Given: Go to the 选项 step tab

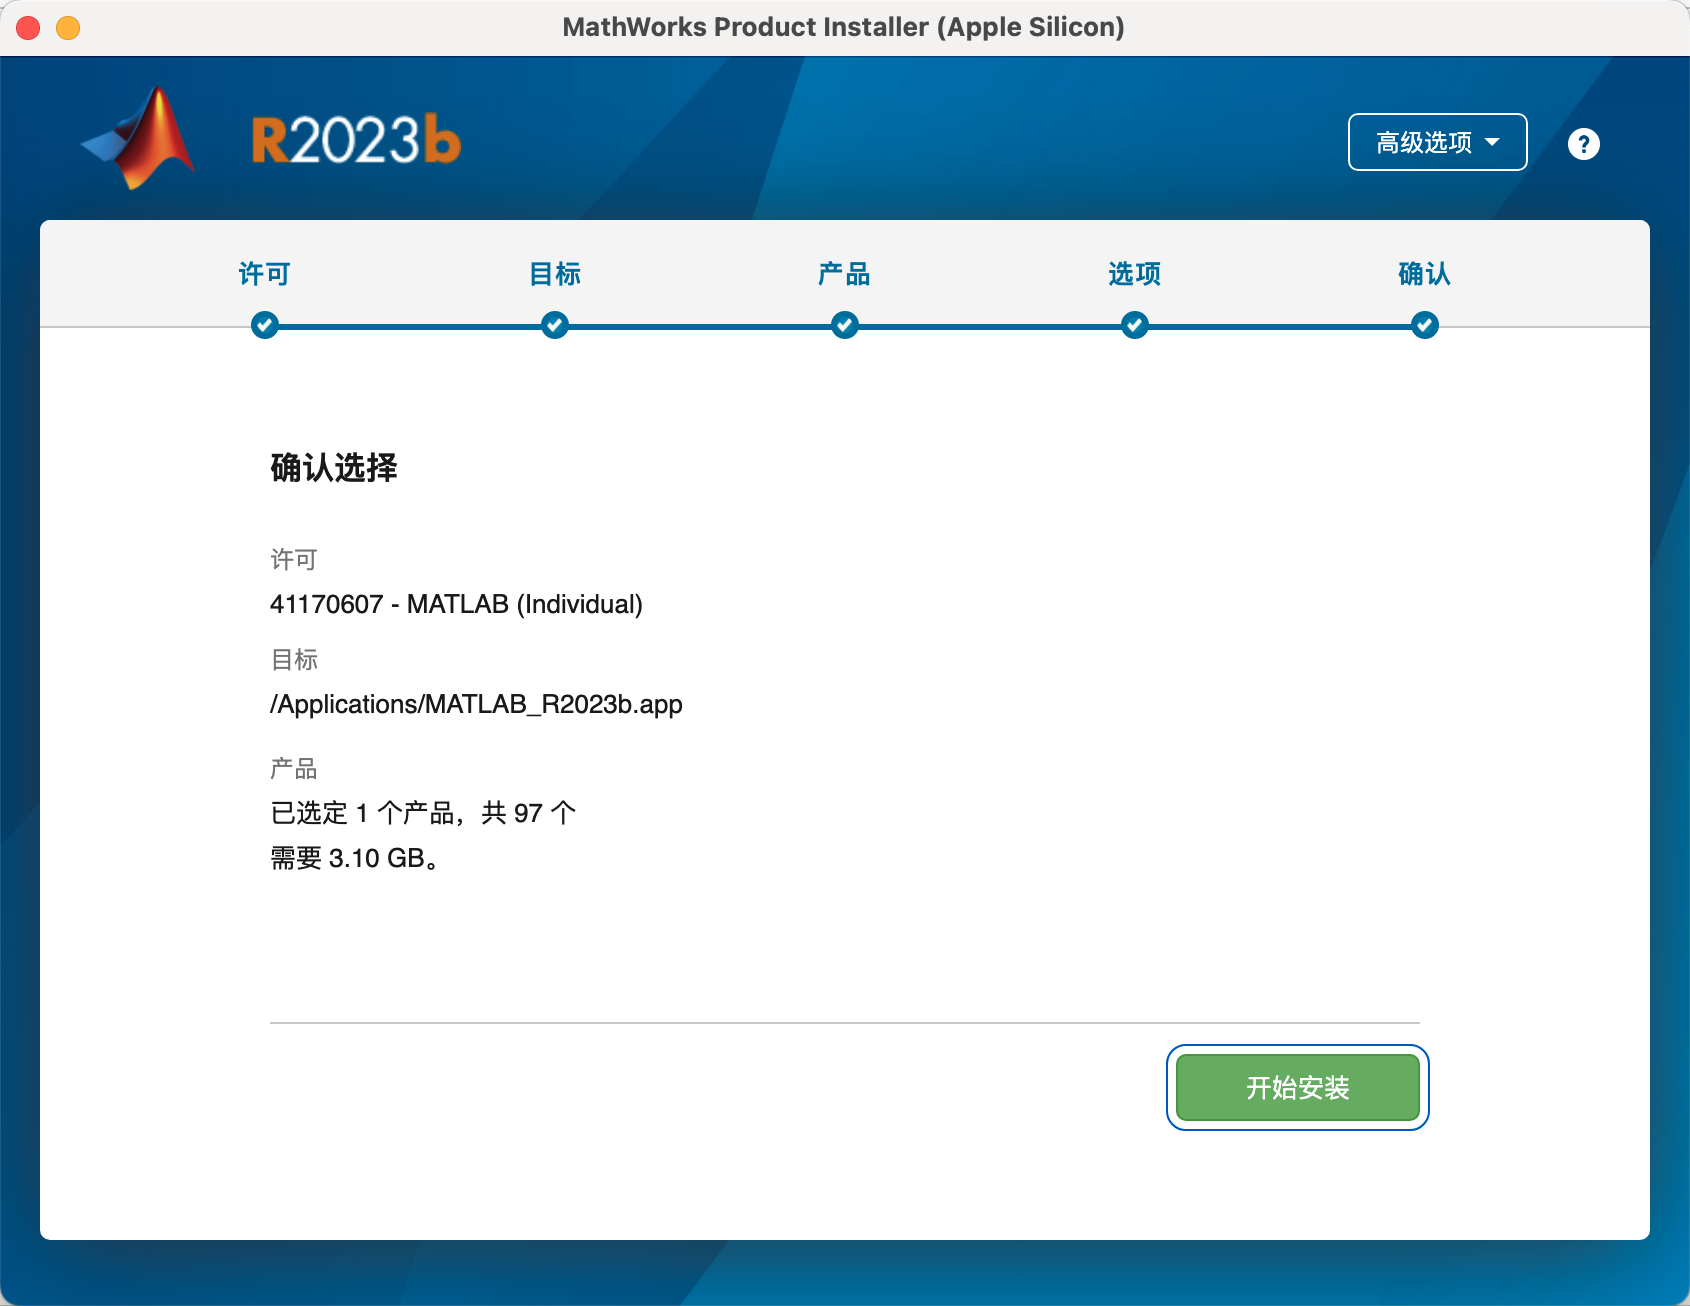Looking at the screenshot, I should click(1135, 274).
